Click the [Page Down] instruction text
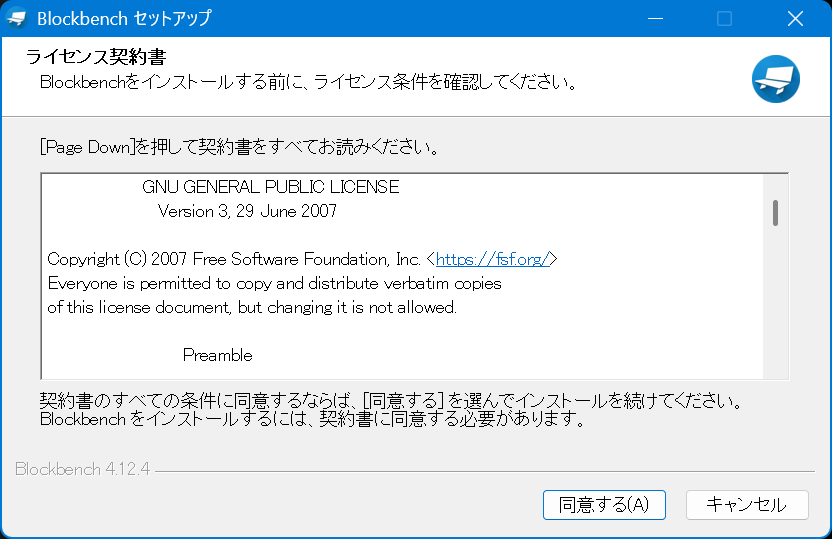This screenshot has height=539, width=832. 240,146
